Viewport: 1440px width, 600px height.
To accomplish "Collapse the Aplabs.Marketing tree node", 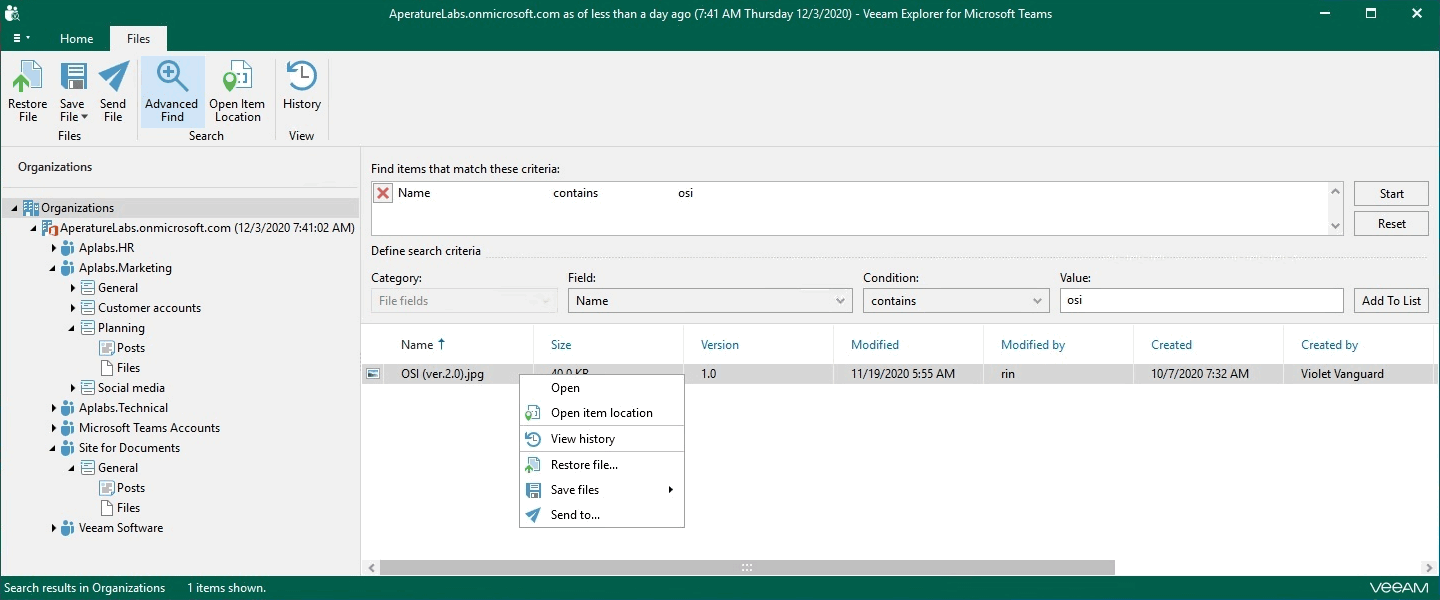I will pyautogui.click(x=54, y=268).
